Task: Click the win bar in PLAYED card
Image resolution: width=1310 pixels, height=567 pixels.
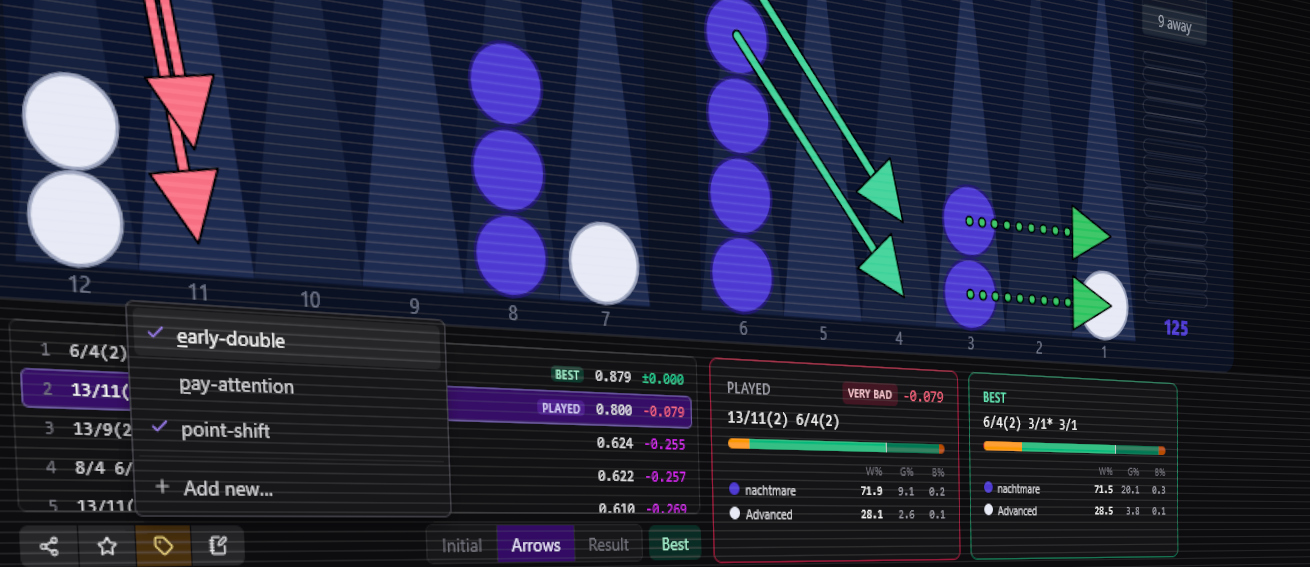Action: tap(836, 446)
